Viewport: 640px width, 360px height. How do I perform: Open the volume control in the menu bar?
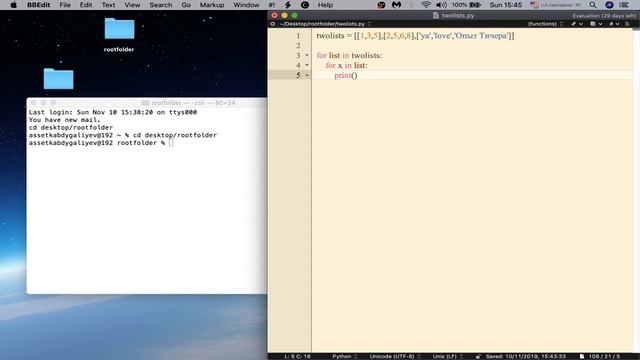click(x=441, y=5)
